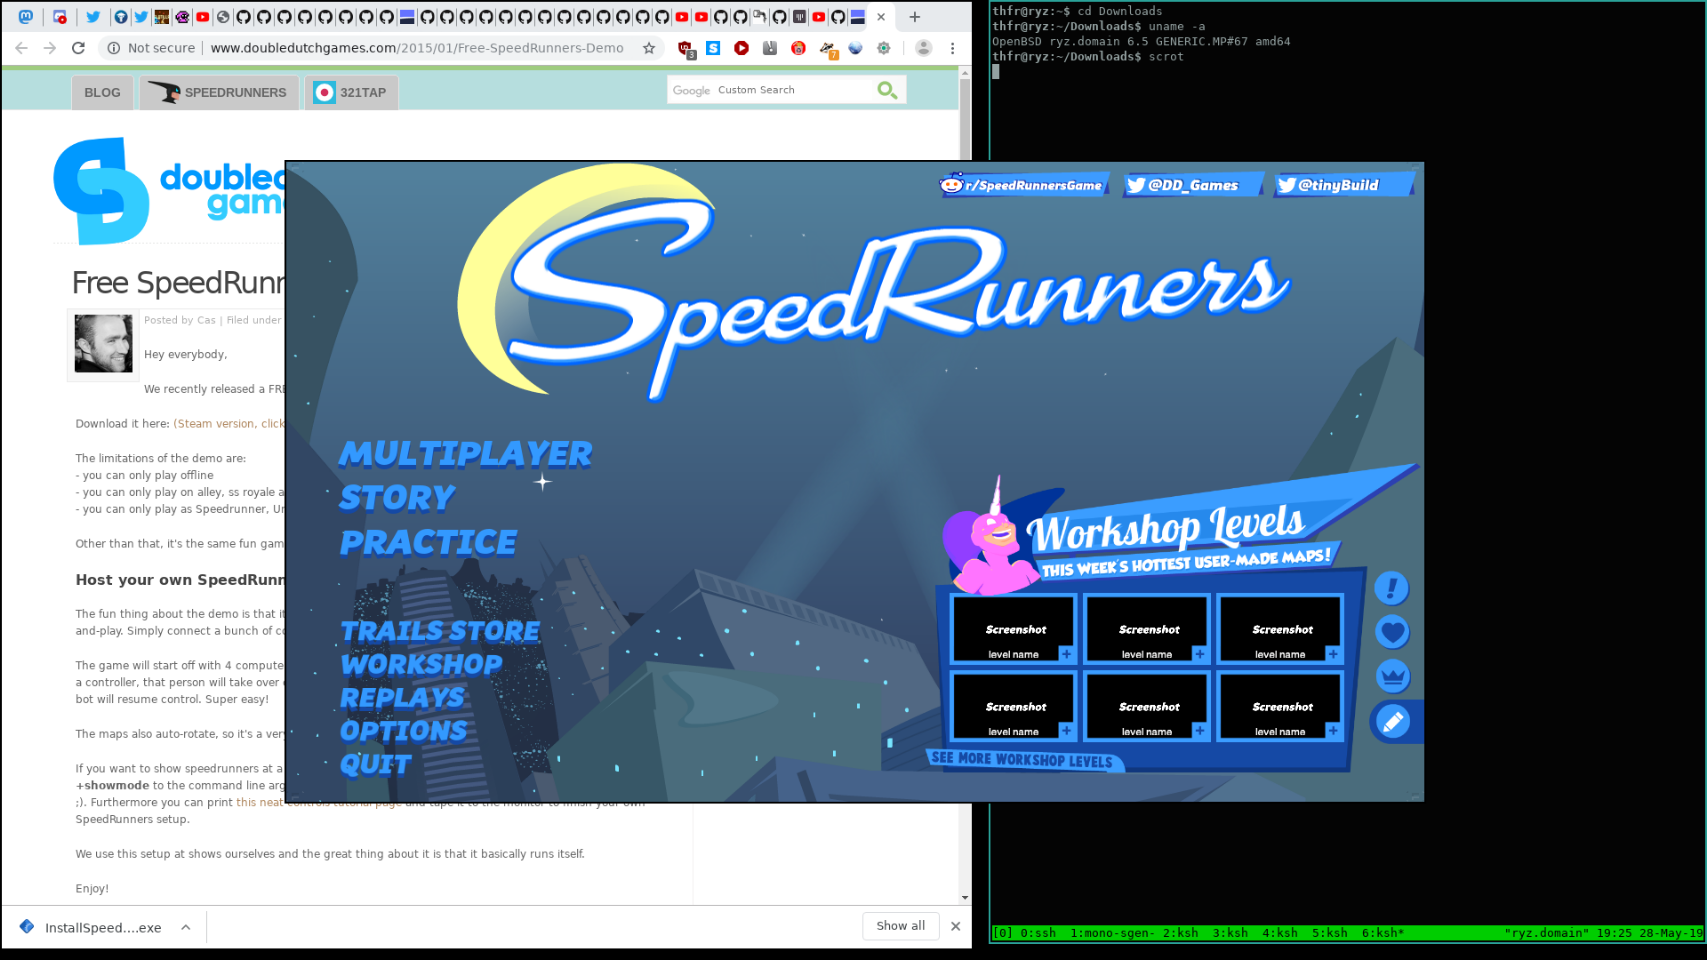The width and height of the screenshot is (1707, 960).
Task: Open the @DD_Games Twitter link
Action: click(1192, 185)
